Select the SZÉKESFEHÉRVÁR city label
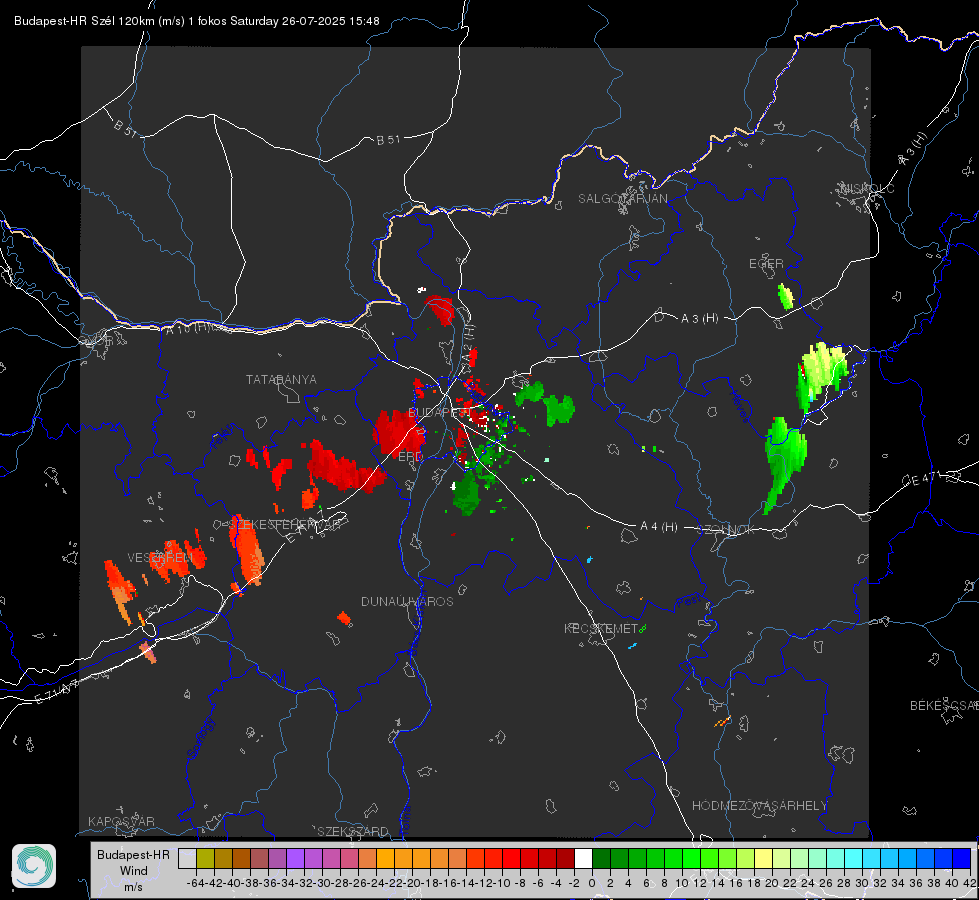The width and height of the screenshot is (979, 900). 285,525
